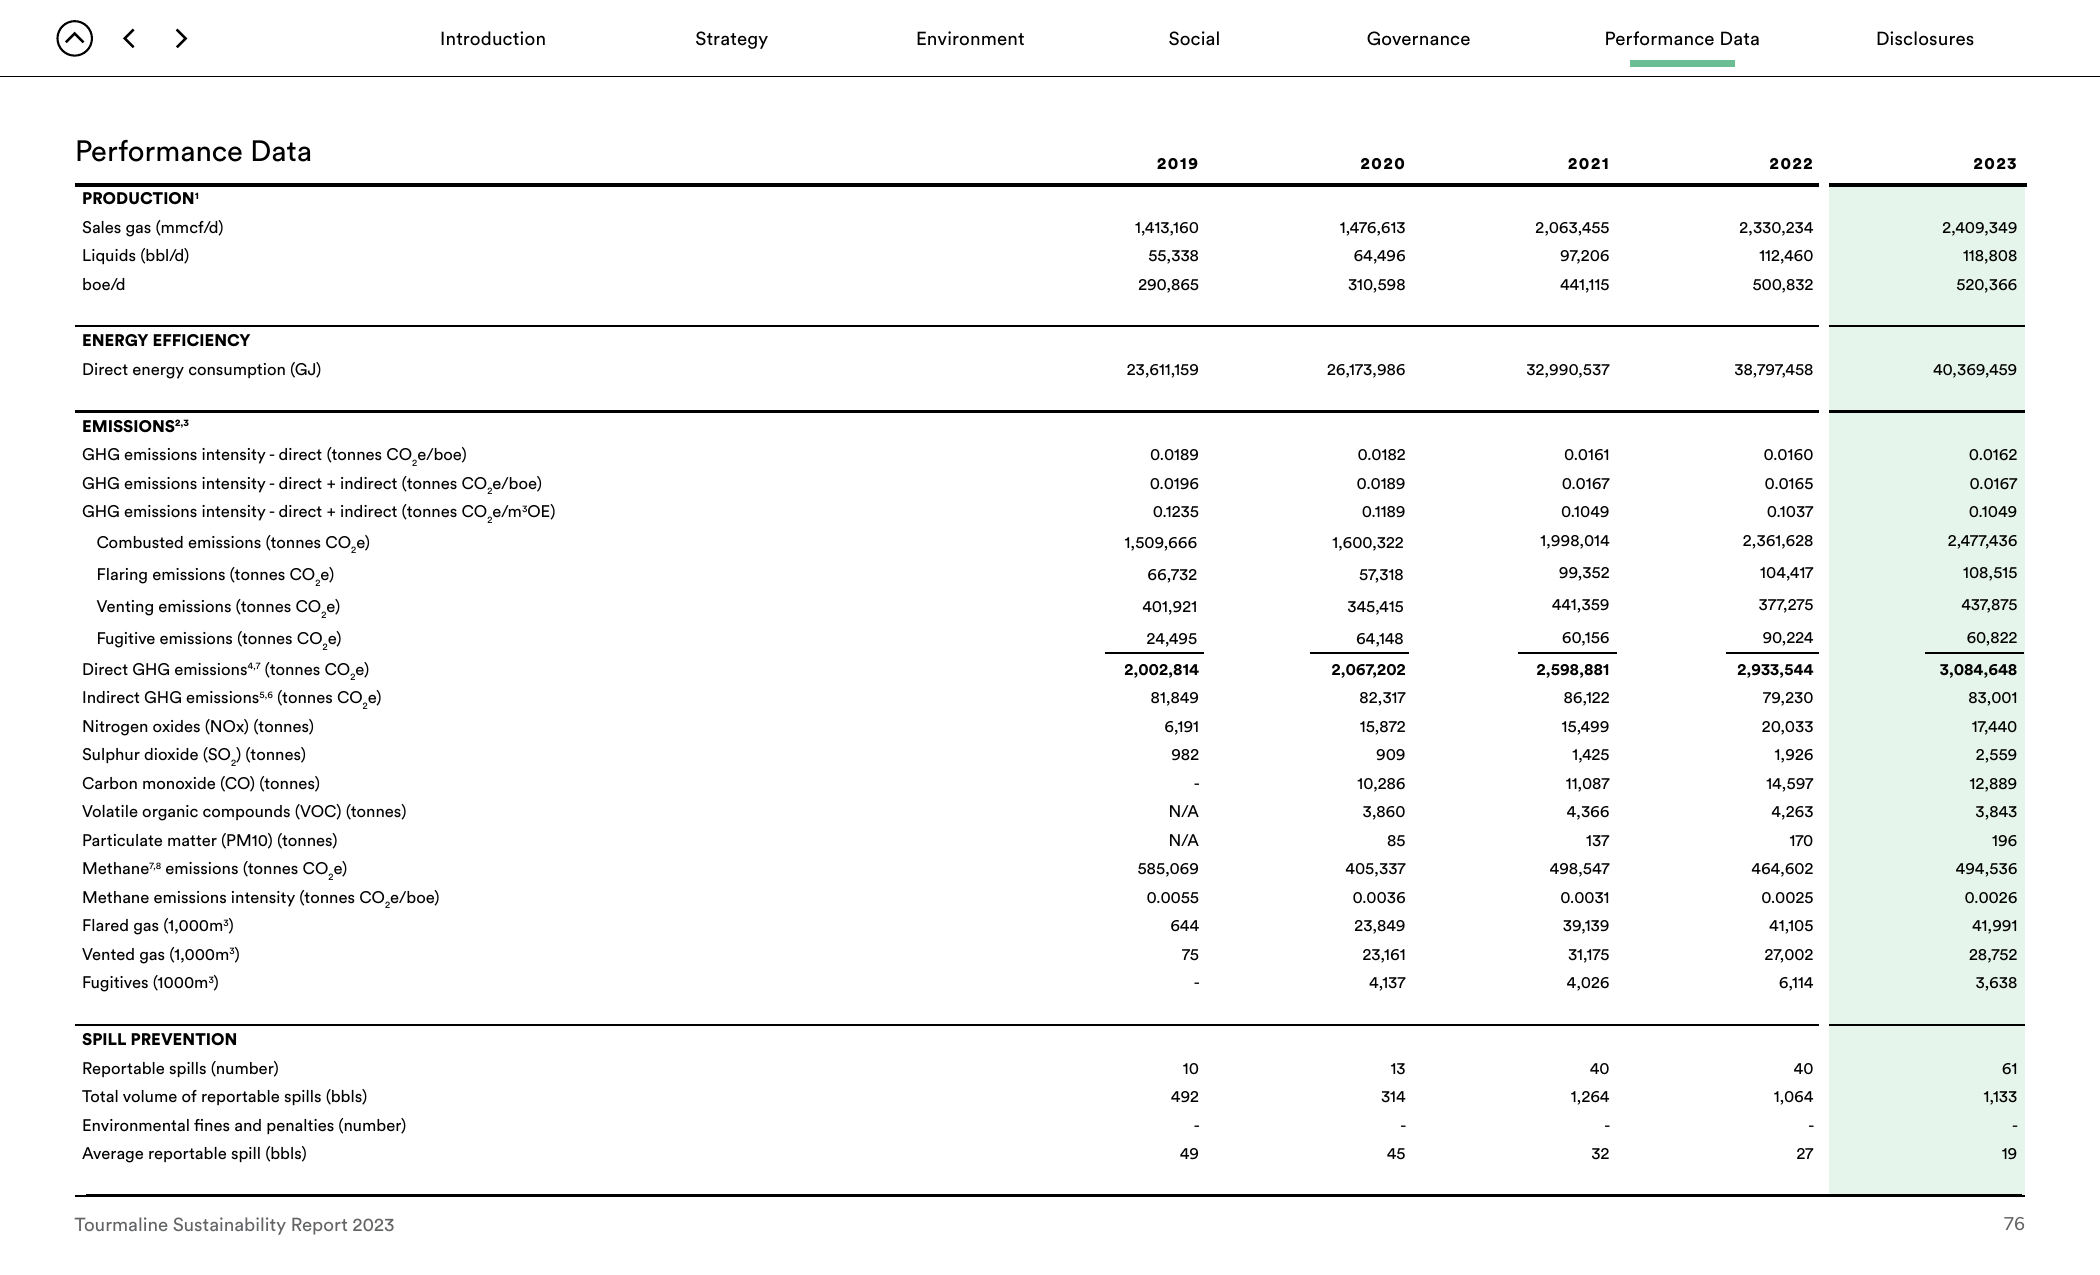
Task: Click the 2023 energy value 40,369,459
Action: 1974,370
